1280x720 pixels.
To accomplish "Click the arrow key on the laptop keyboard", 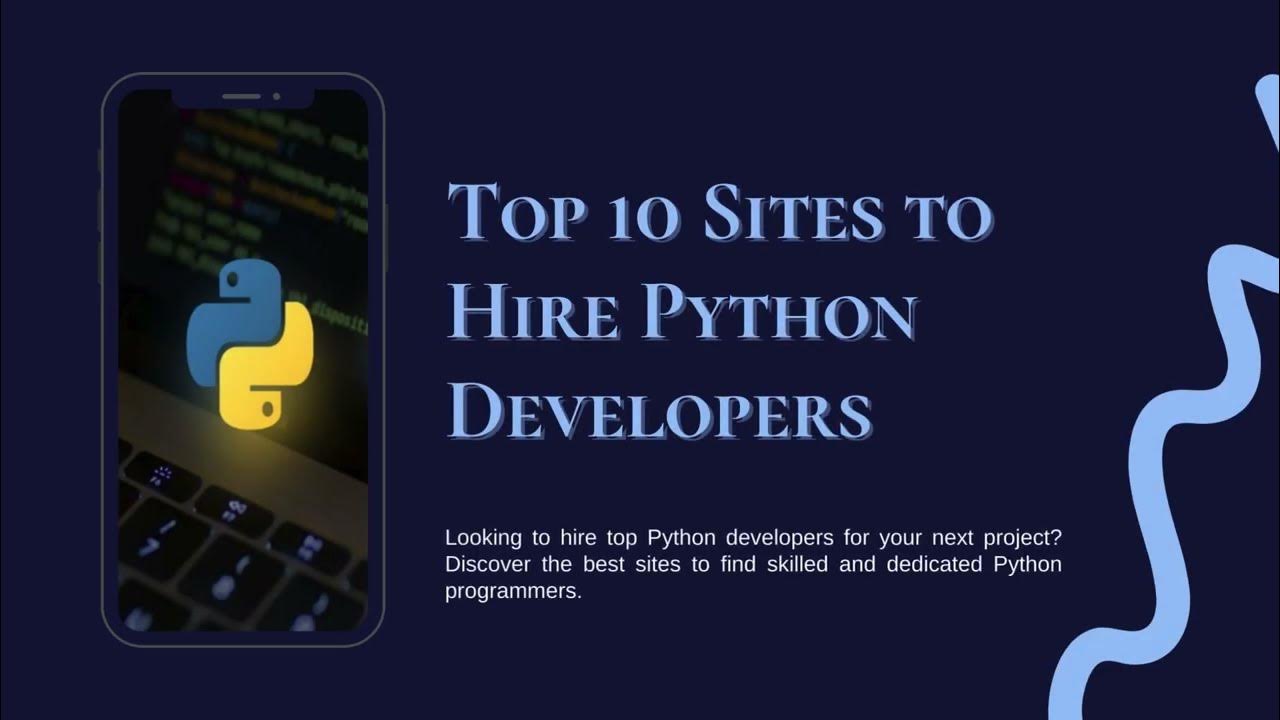I will [x=150, y=545].
